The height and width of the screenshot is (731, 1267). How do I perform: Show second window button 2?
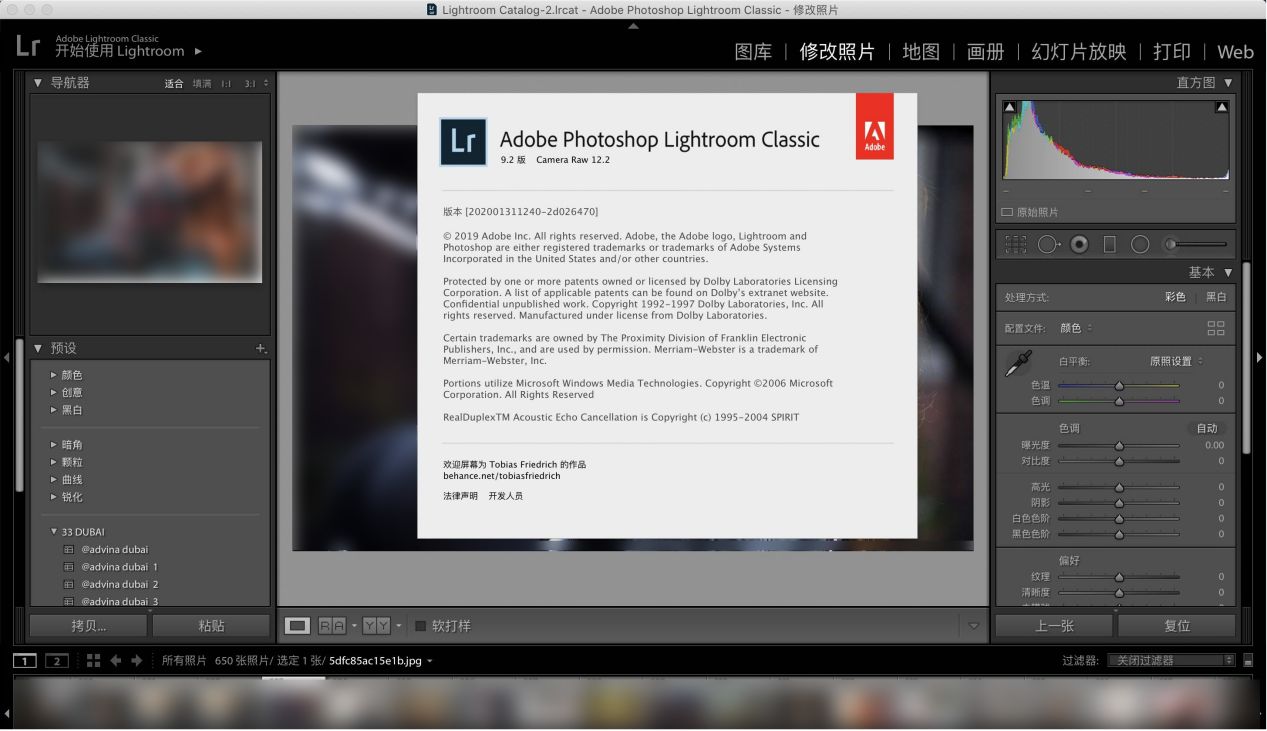(57, 661)
